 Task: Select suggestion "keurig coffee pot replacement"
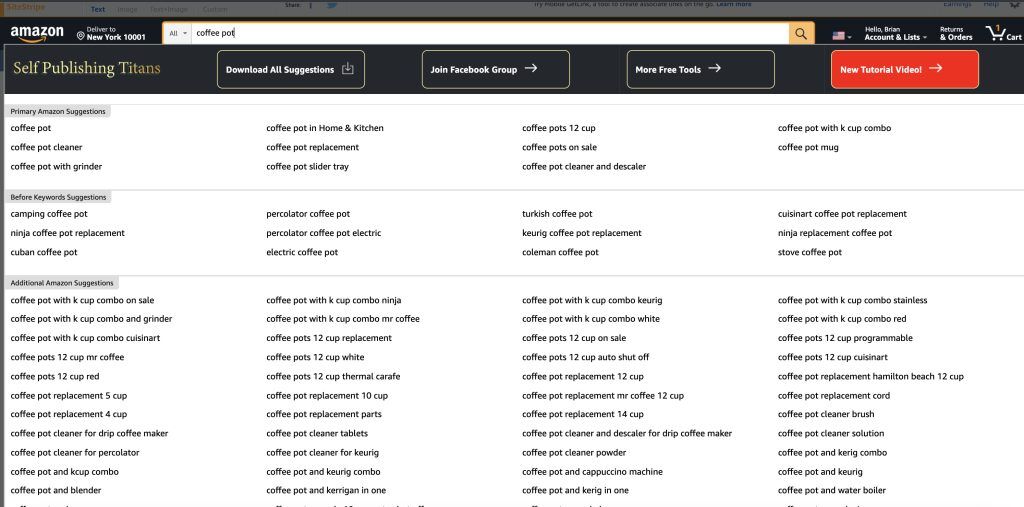[581, 233]
